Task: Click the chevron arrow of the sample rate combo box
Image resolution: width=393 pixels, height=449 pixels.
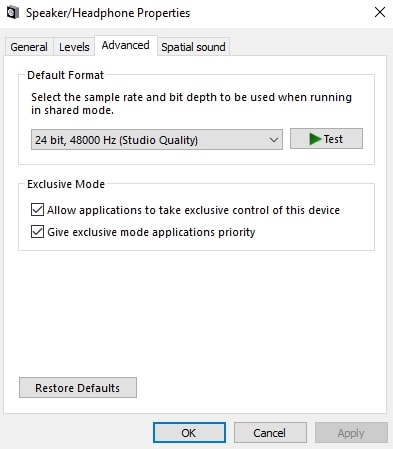Action: [274, 140]
